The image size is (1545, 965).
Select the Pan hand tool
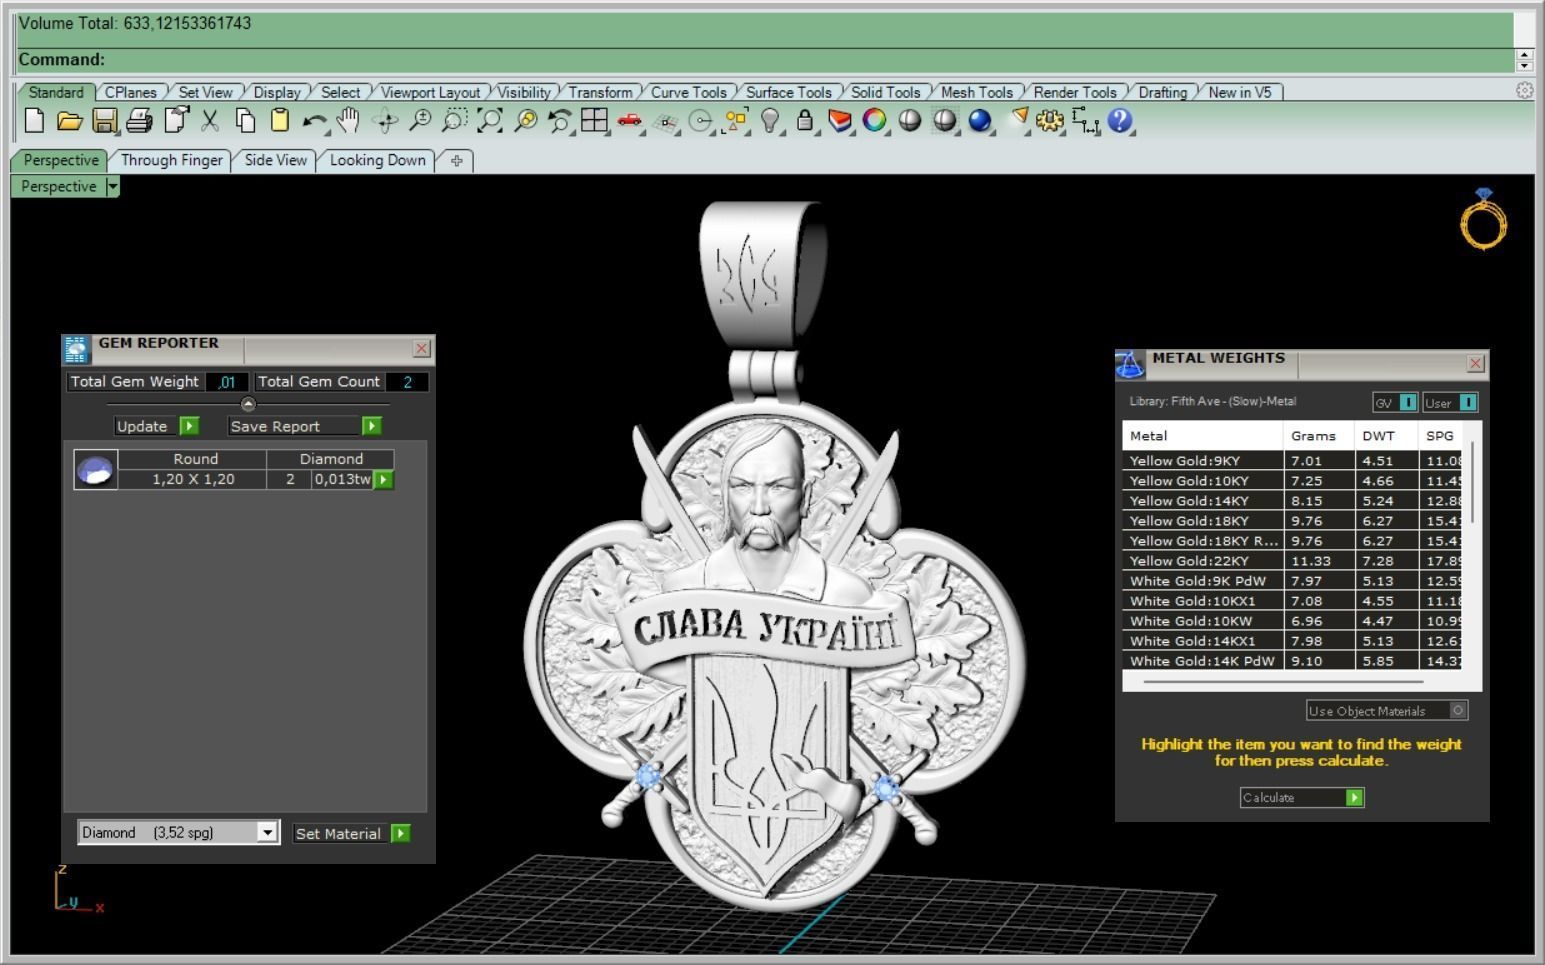[348, 121]
